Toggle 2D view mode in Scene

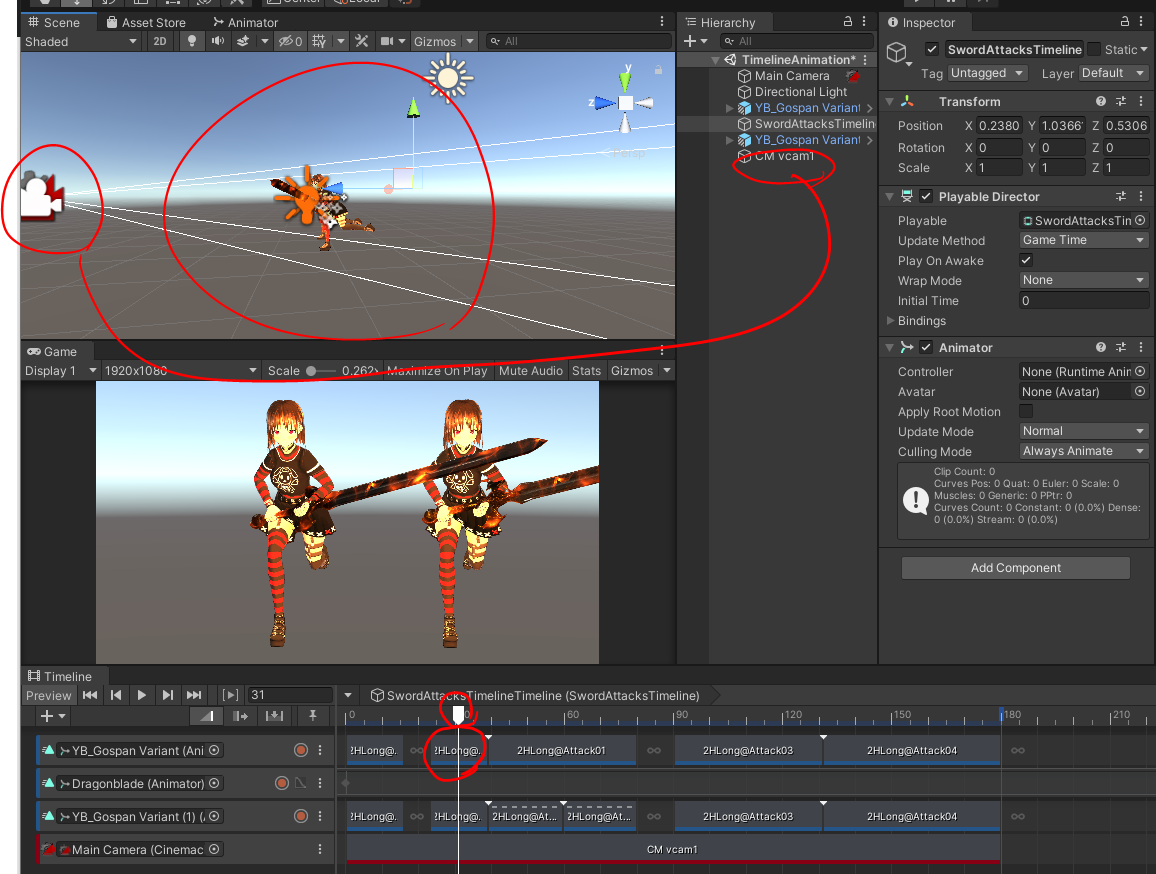[x=160, y=41]
